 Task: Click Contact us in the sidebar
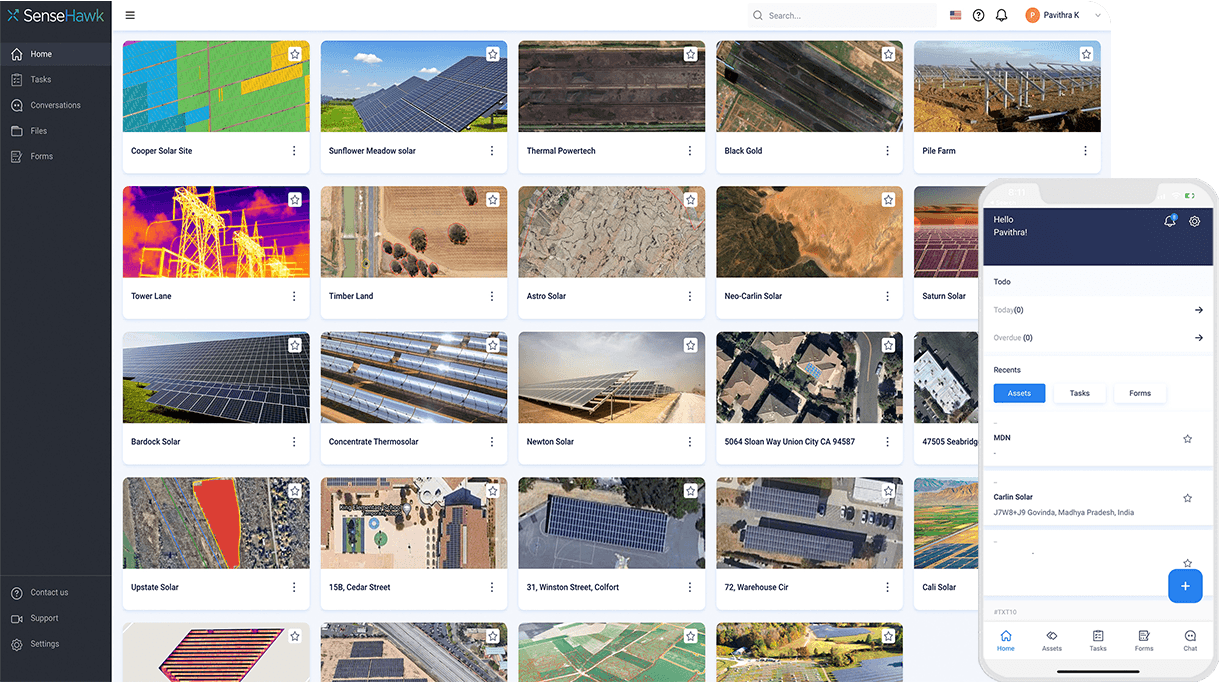point(56,592)
